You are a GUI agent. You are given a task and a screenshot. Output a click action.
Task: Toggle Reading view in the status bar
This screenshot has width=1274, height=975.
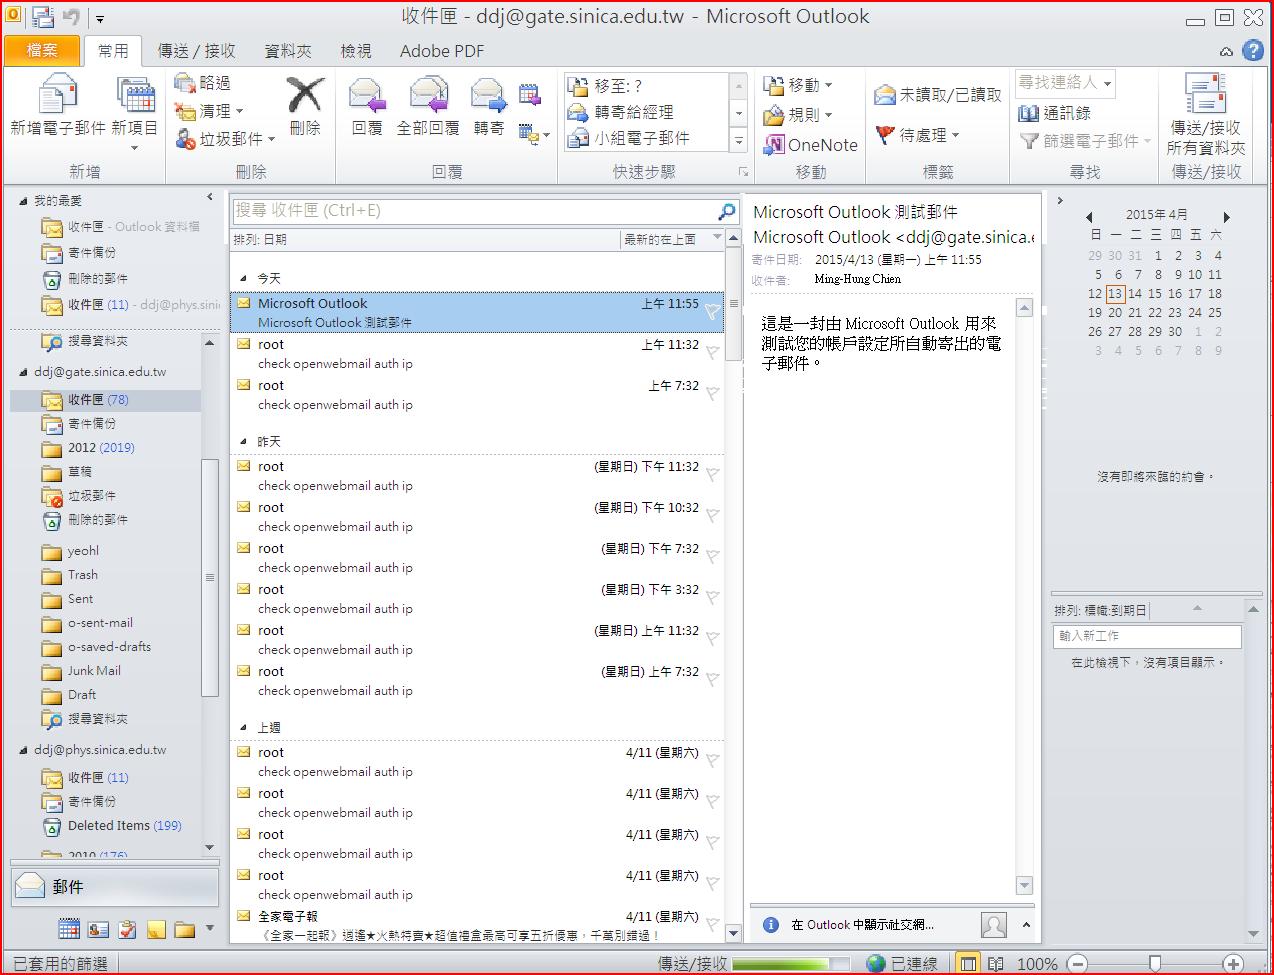(x=995, y=964)
